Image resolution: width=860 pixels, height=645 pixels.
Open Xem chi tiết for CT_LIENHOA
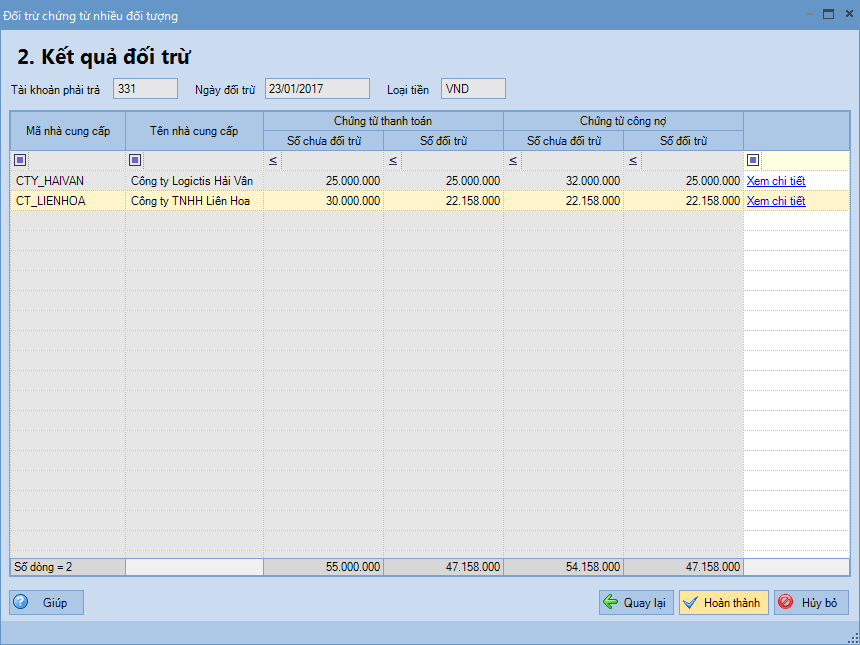[x=776, y=201]
